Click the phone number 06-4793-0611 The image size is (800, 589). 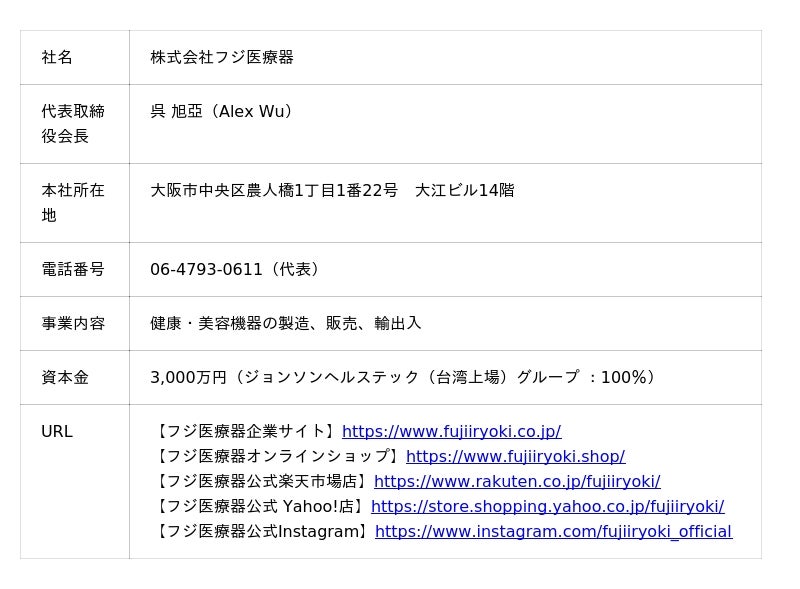(206, 270)
